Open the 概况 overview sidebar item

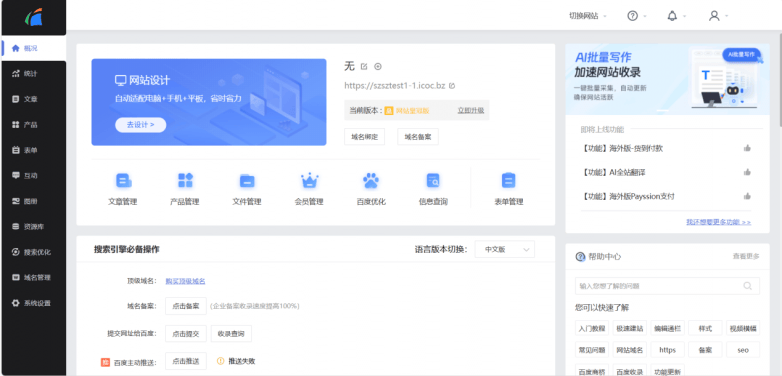pos(33,48)
